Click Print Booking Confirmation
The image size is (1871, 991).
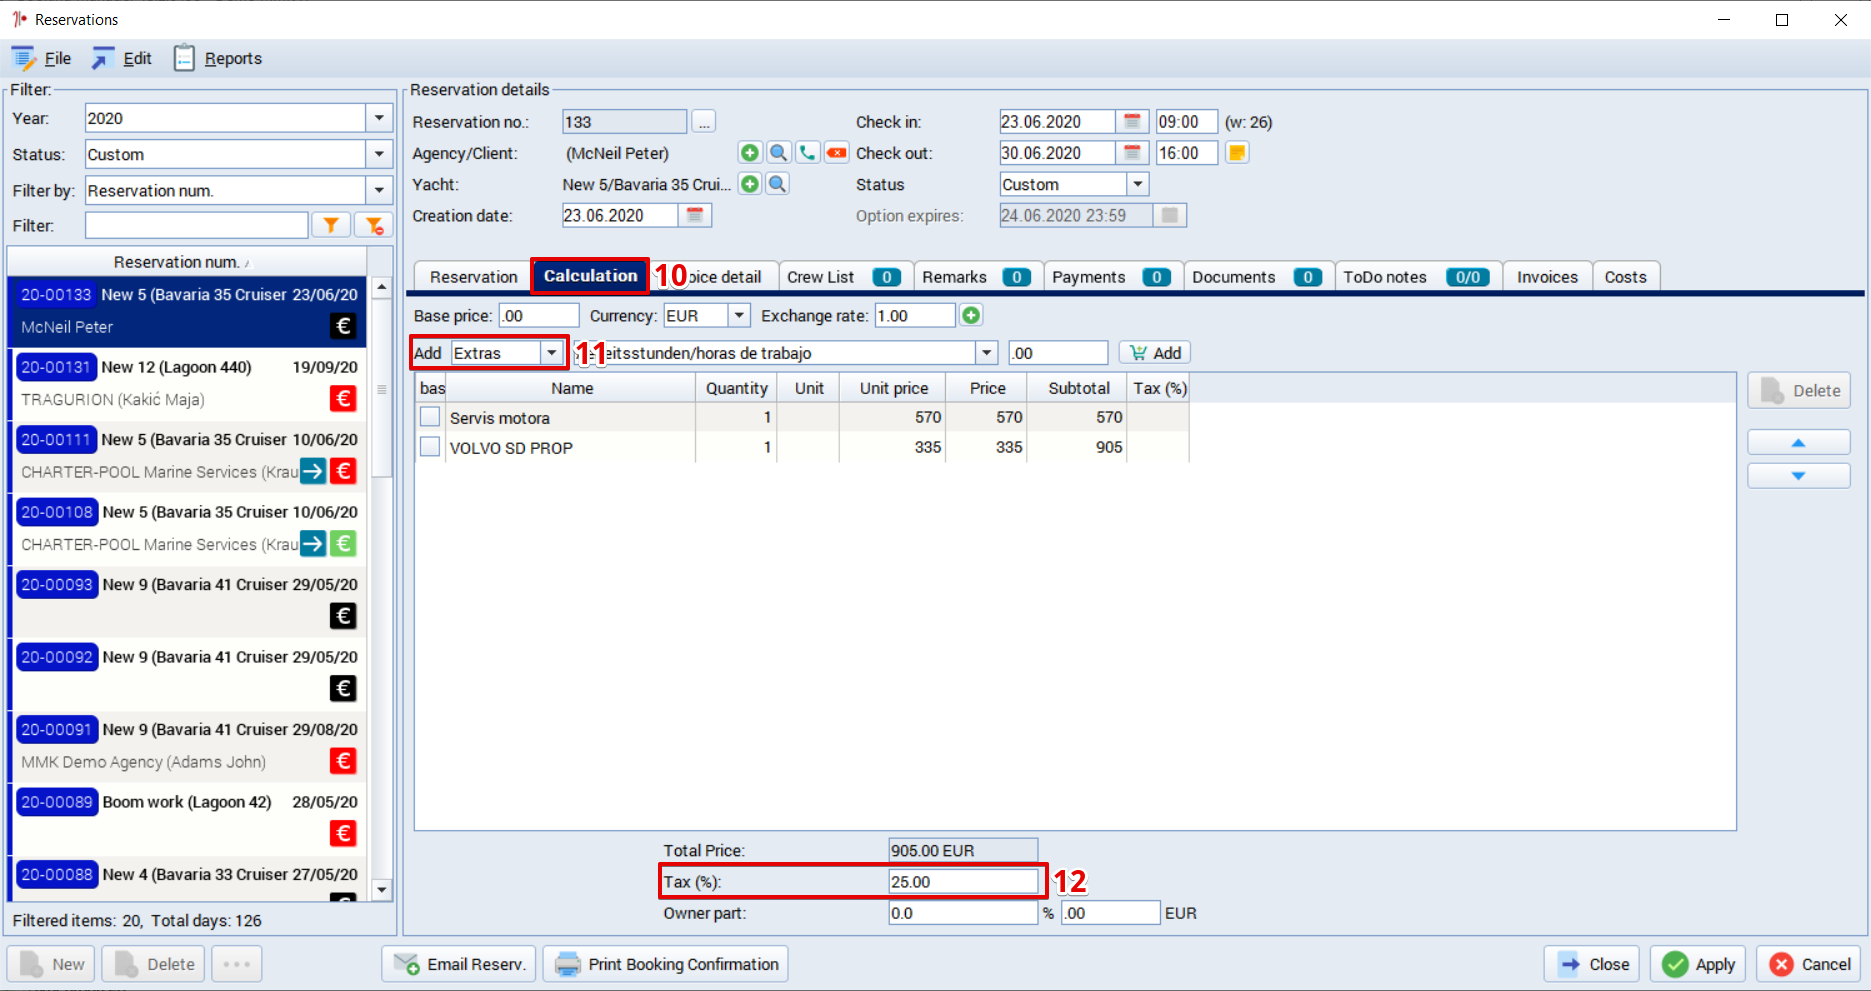[x=666, y=964]
